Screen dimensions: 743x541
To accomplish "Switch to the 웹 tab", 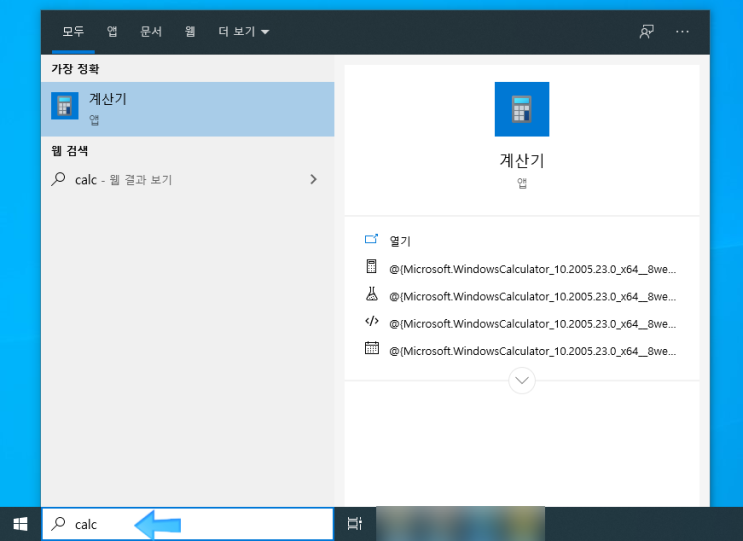I will (190, 31).
